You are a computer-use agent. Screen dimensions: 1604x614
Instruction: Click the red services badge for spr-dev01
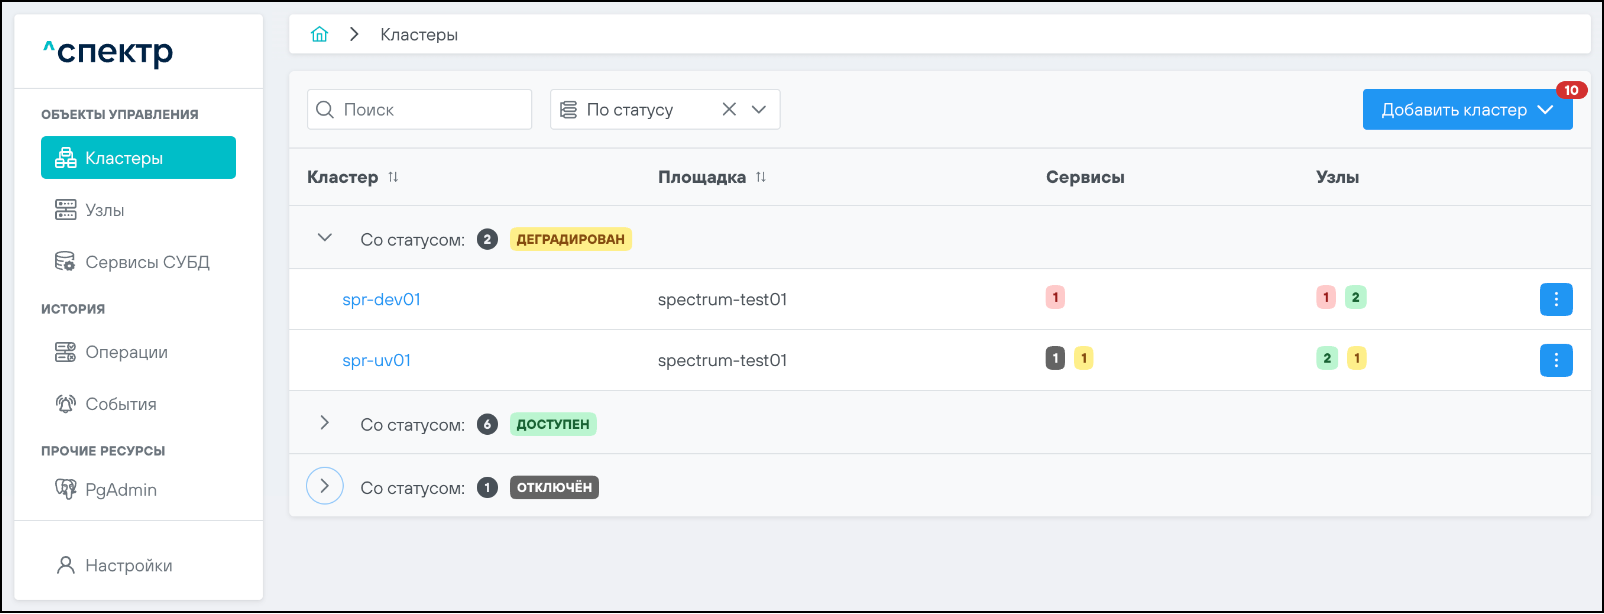click(1055, 297)
